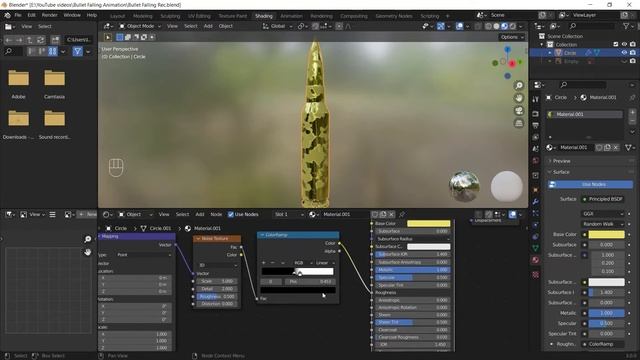Click the ColorRamp gradient bar
Image resolution: width=640 pixels, height=360 pixels.
point(298,271)
